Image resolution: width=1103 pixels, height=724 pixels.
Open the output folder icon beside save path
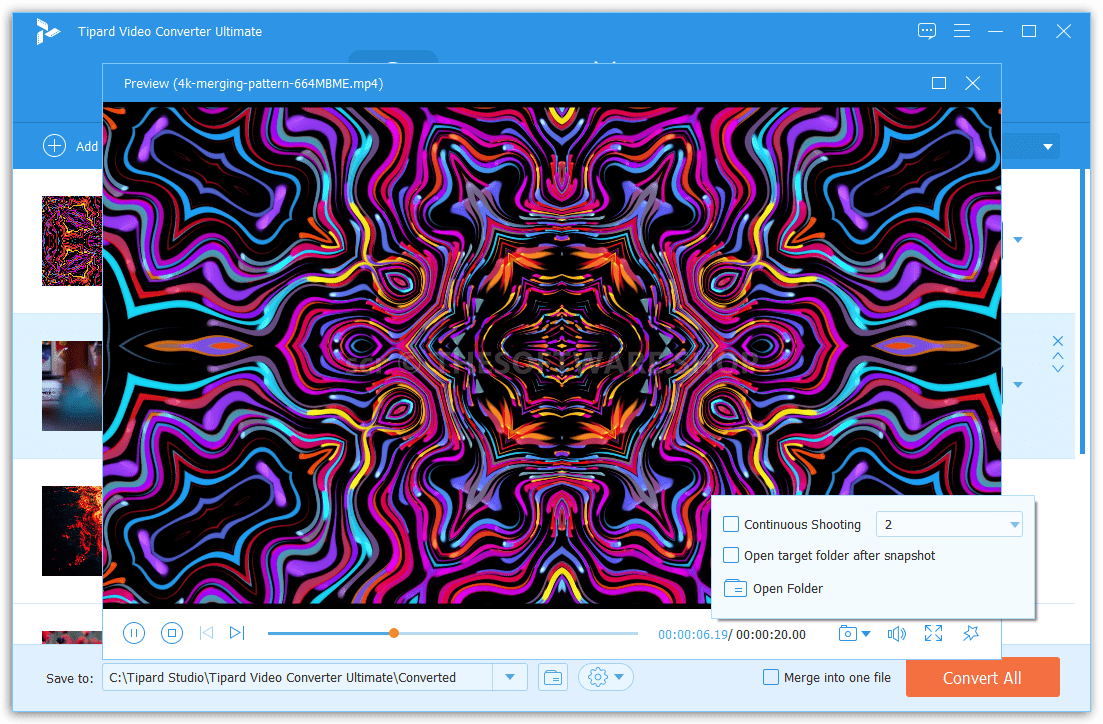click(x=552, y=677)
